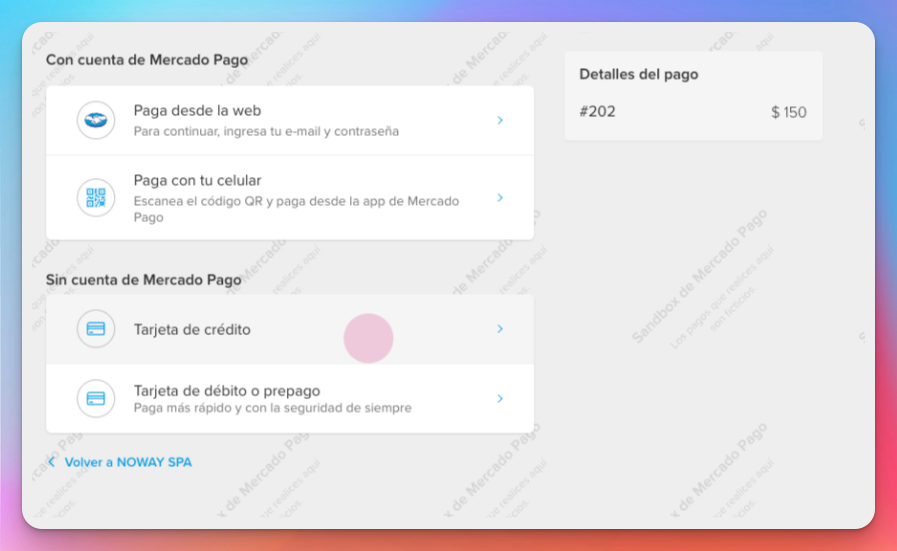
Task: Click the order number #202
Action: 597,111
